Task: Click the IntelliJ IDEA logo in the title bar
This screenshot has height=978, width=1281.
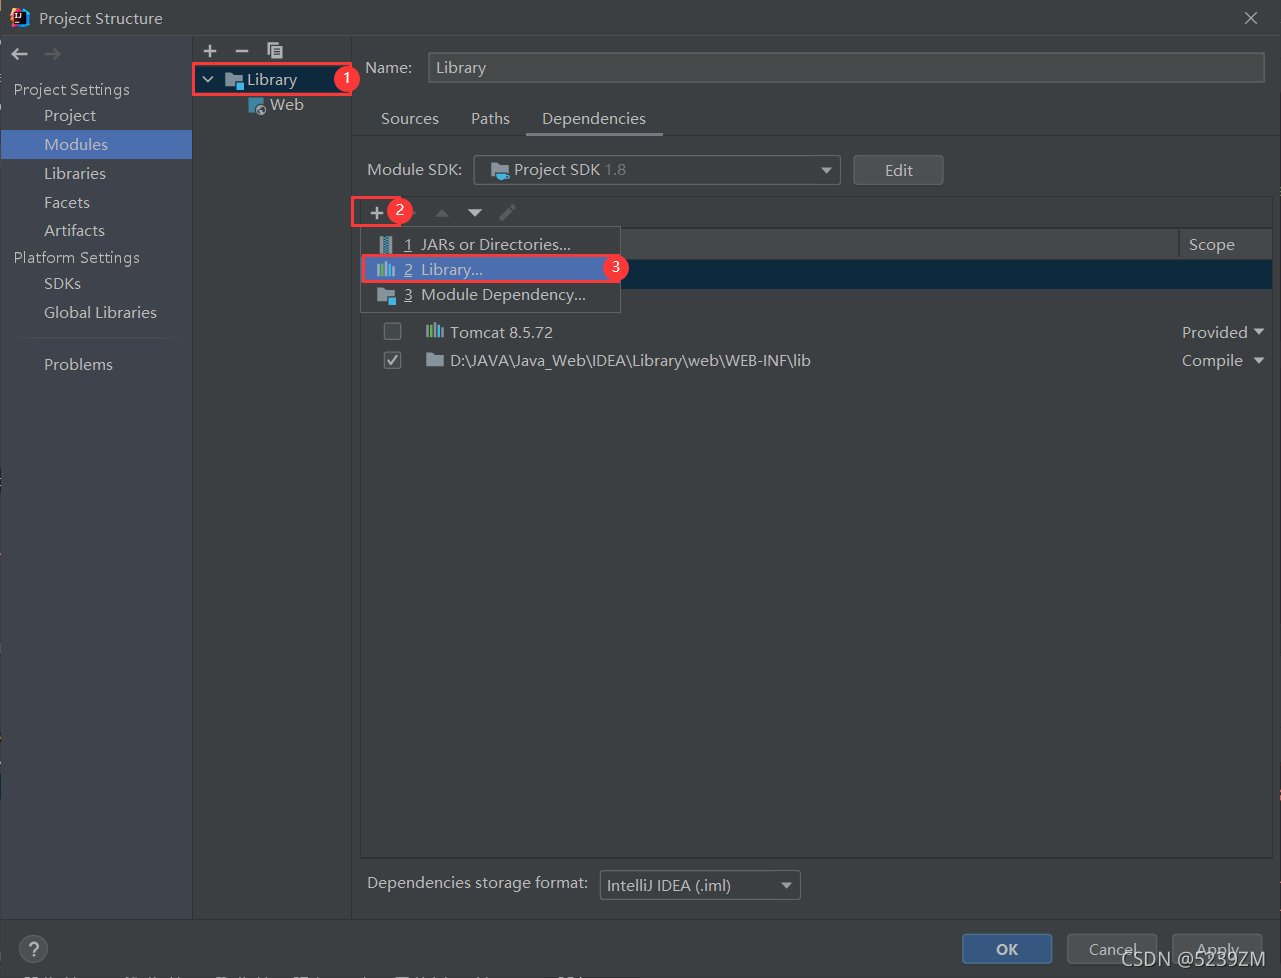Action: pyautogui.click(x=19, y=17)
